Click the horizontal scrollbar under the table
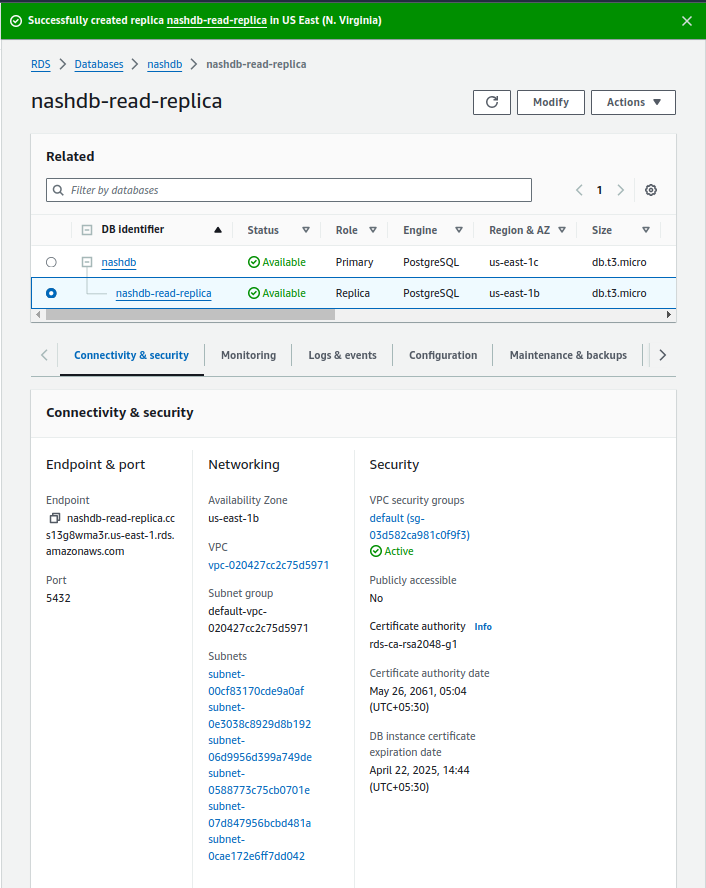Screen dimensions: 706x888 (190, 314)
